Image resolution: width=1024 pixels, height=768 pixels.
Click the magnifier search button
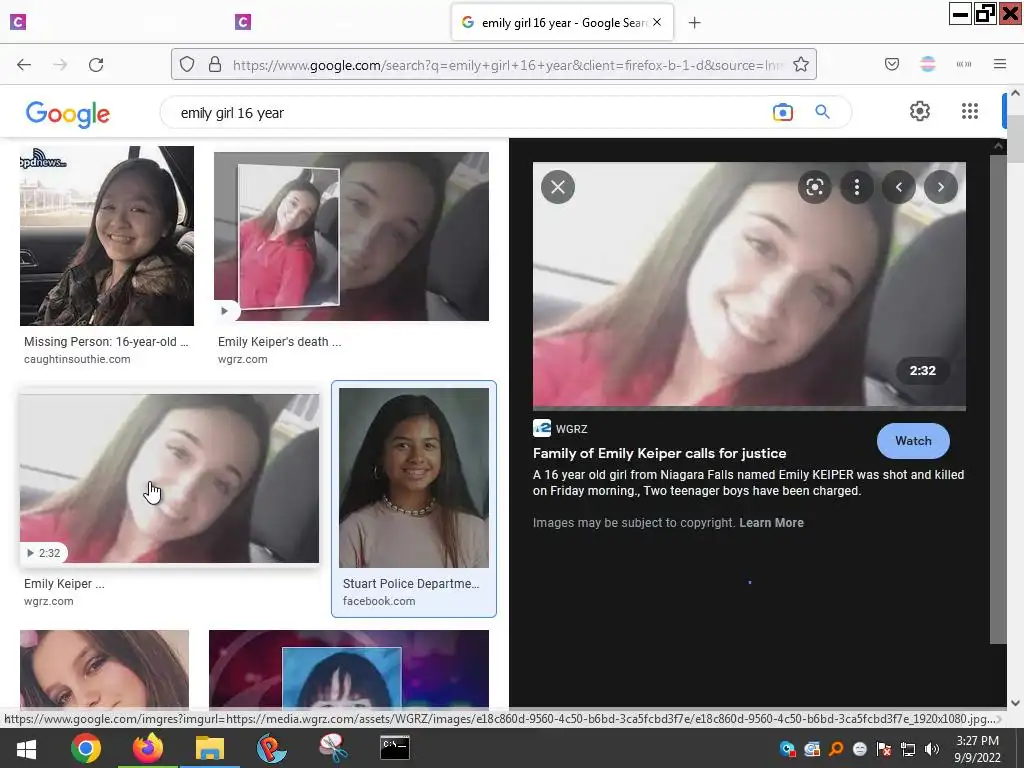tap(822, 112)
